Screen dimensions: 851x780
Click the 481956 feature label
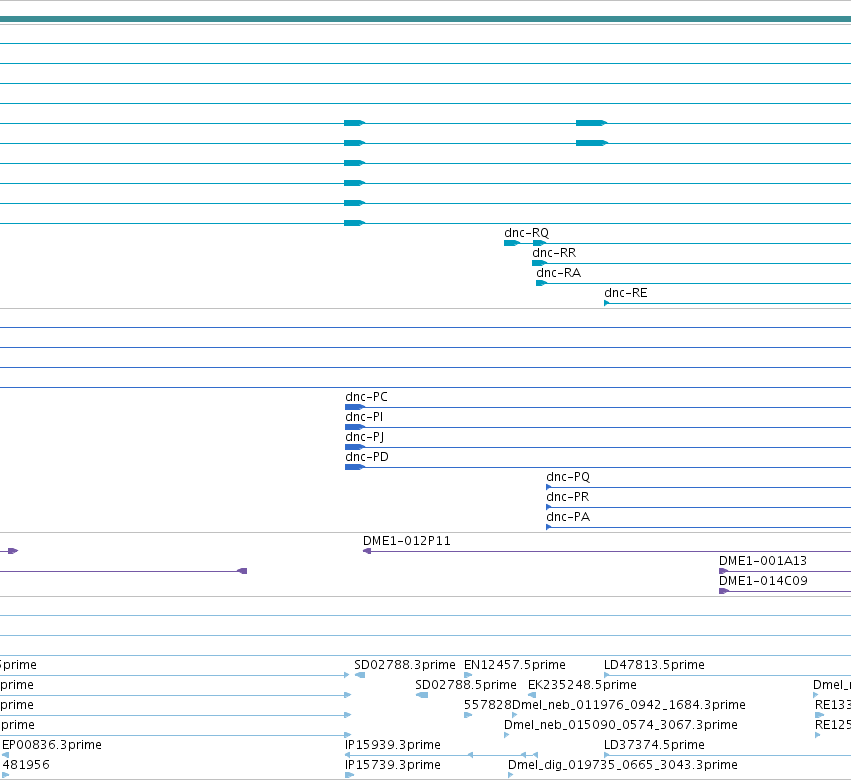point(26,765)
